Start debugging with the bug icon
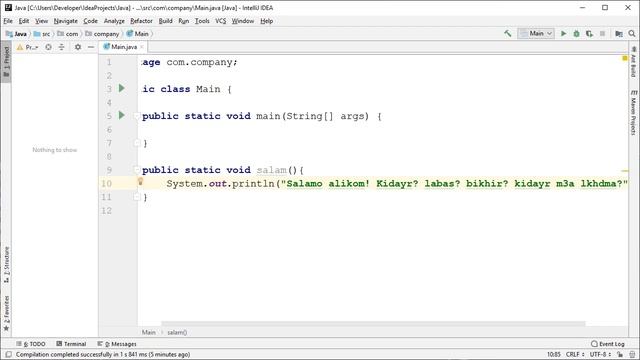The height and width of the screenshot is (360, 640). coord(576,33)
